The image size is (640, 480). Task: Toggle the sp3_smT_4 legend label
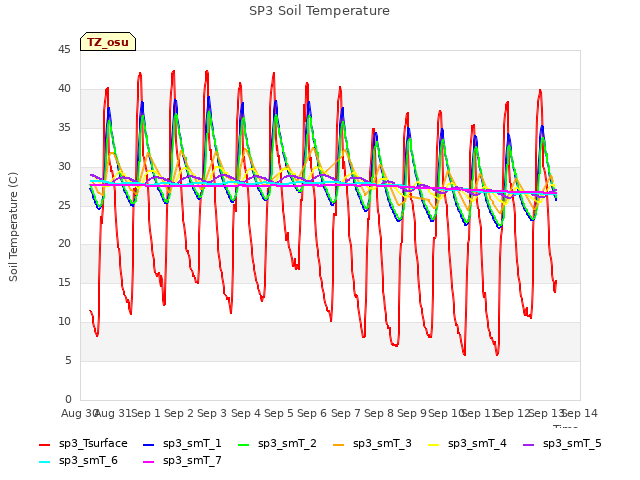pos(477,443)
